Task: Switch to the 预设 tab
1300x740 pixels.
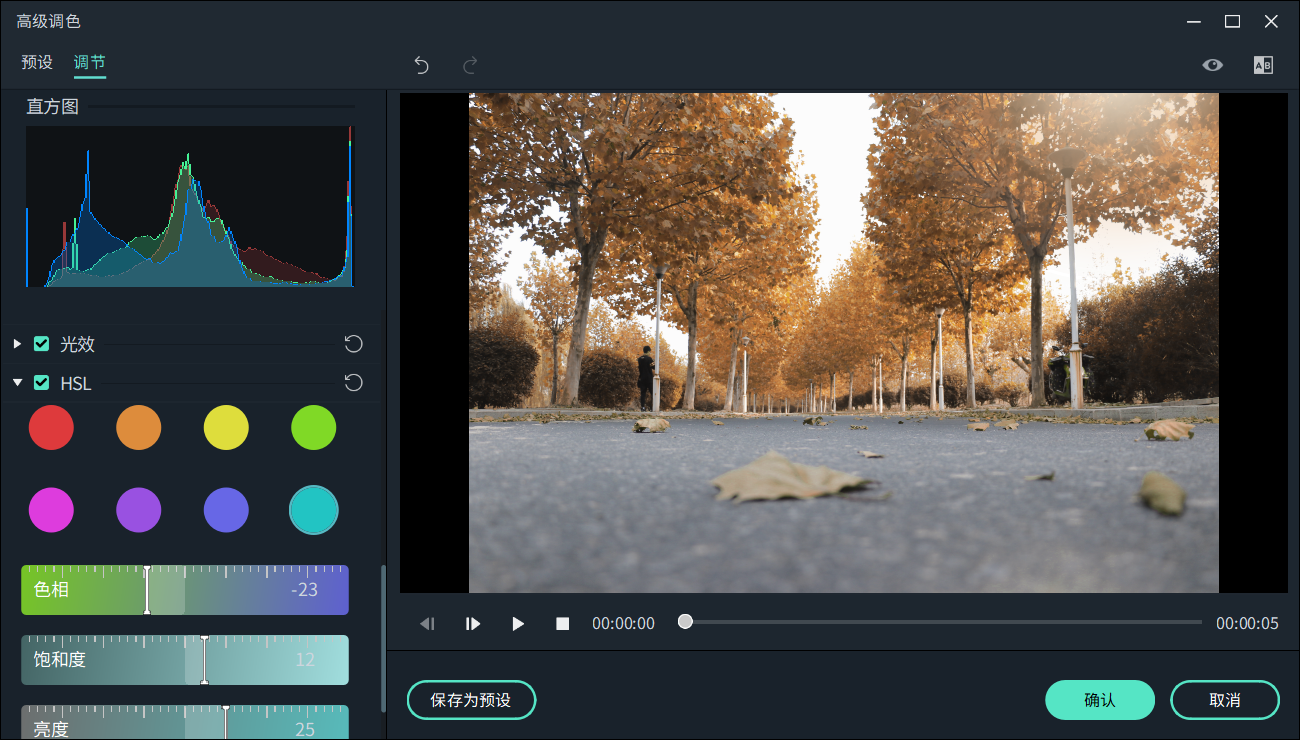Action: pos(37,62)
